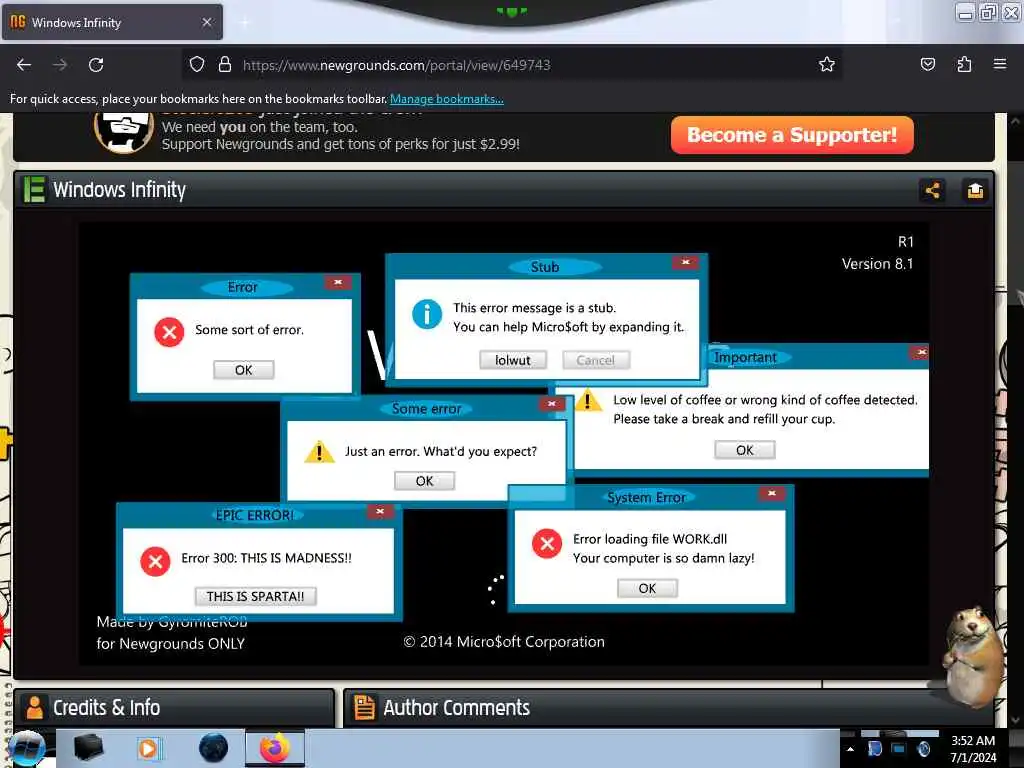Open the browser extensions puzzle icon
Screen dimensions: 1024x768
click(964, 64)
